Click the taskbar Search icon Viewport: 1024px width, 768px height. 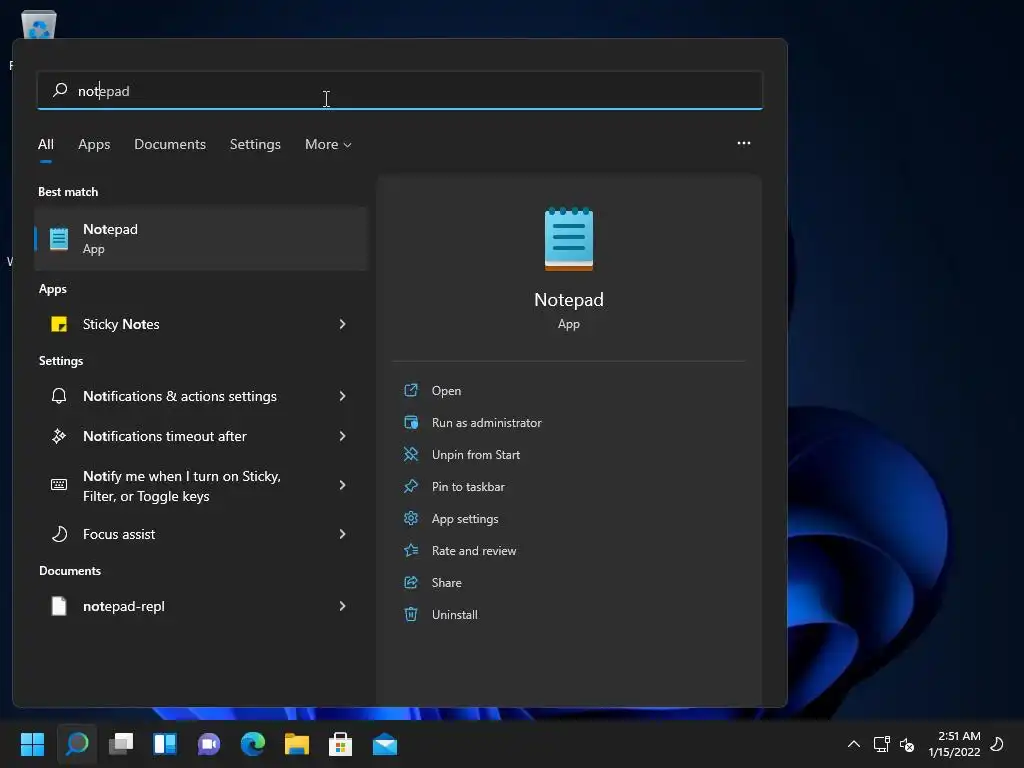76,744
